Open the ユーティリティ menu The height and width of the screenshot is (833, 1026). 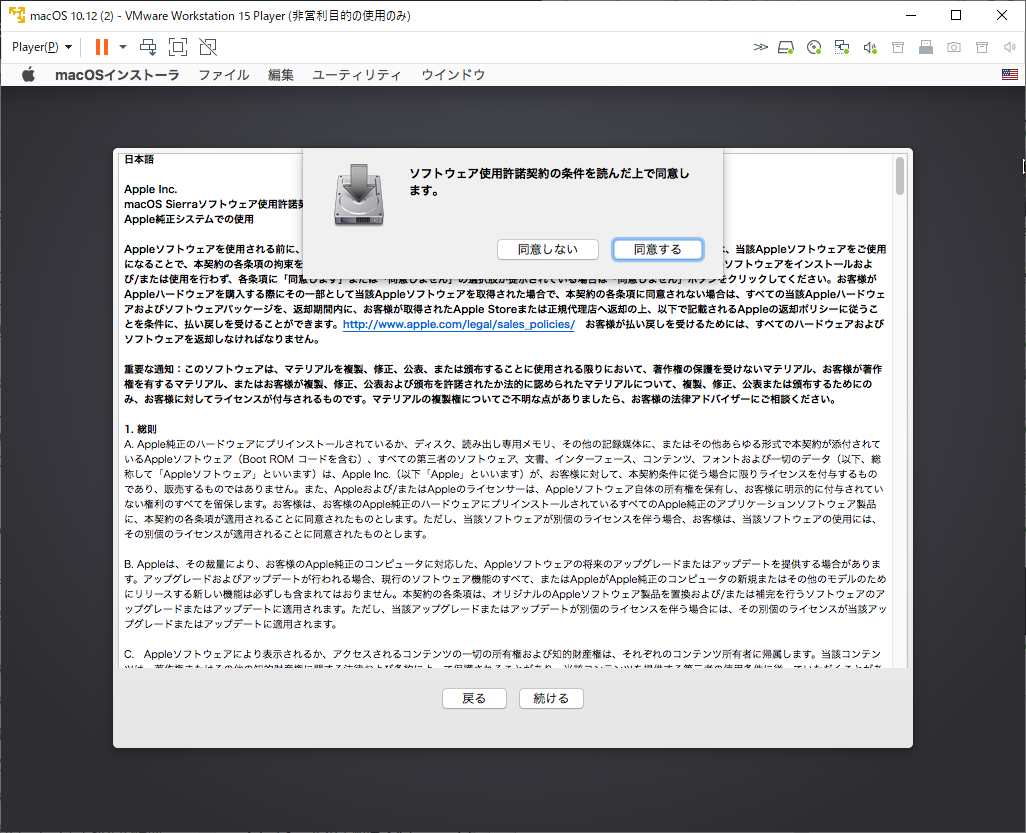[357, 75]
